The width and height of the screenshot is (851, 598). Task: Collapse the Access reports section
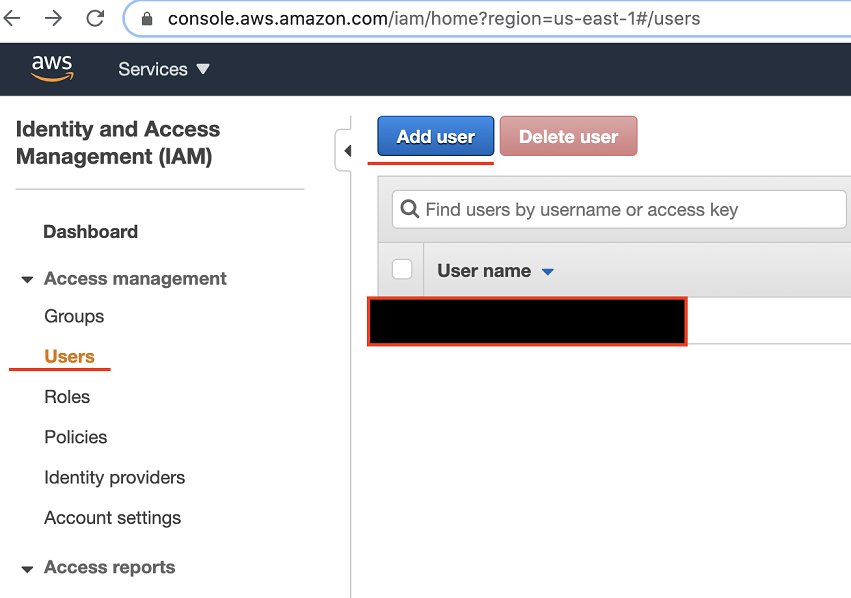pyautogui.click(x=27, y=568)
